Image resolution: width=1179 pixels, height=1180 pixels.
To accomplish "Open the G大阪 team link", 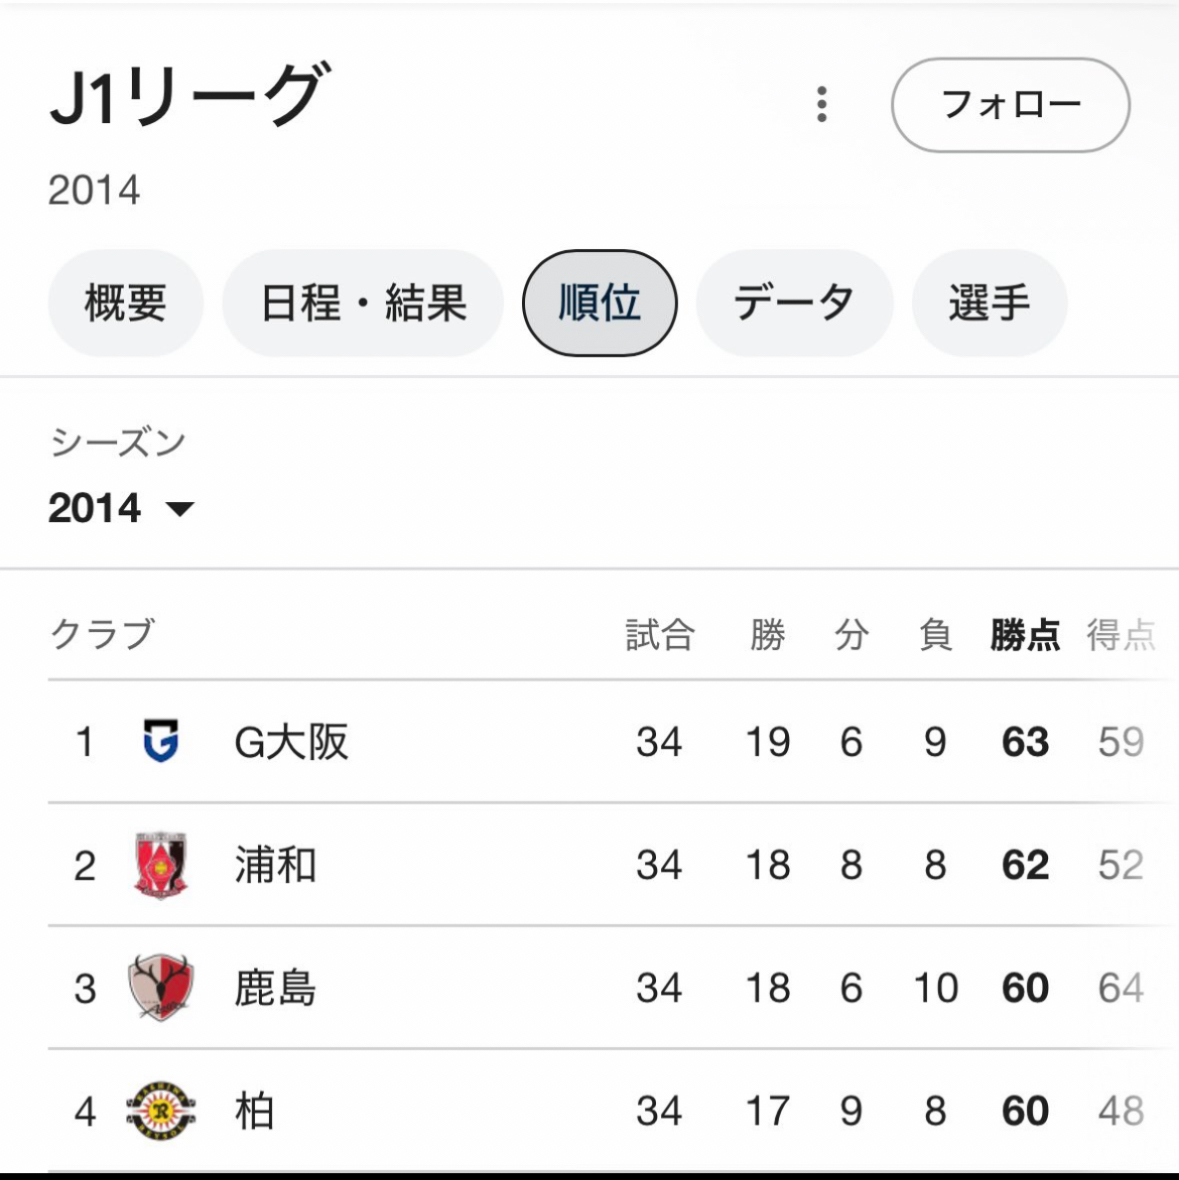I will (x=291, y=741).
